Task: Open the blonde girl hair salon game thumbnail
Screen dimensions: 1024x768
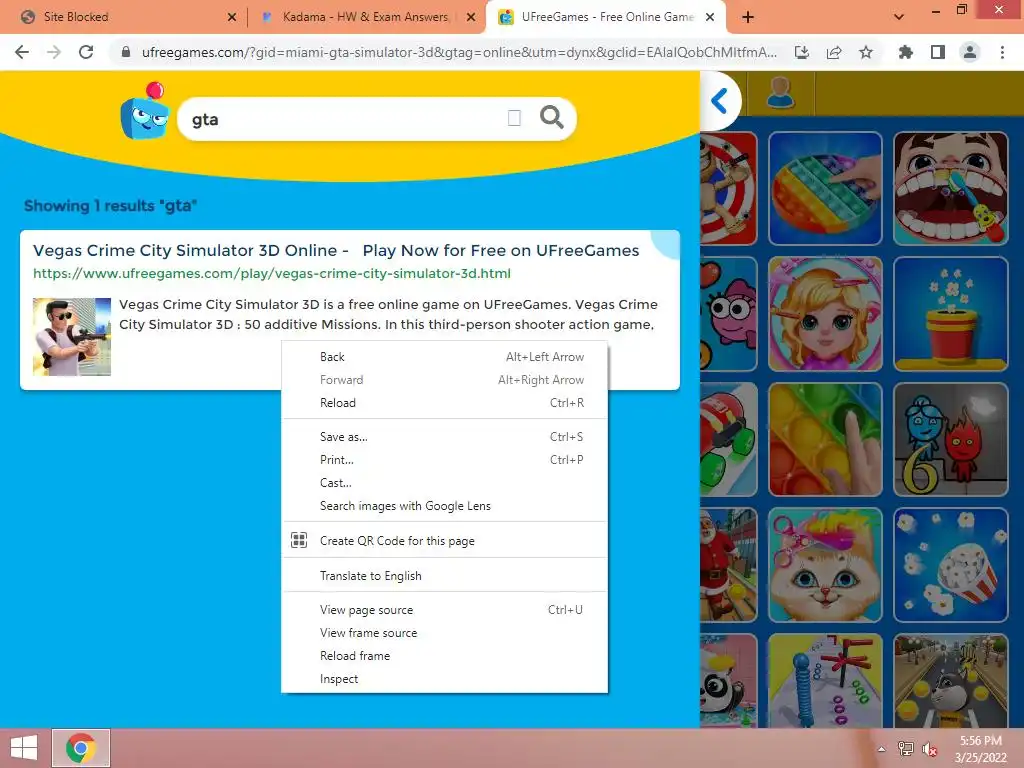Action: pyautogui.click(x=825, y=313)
